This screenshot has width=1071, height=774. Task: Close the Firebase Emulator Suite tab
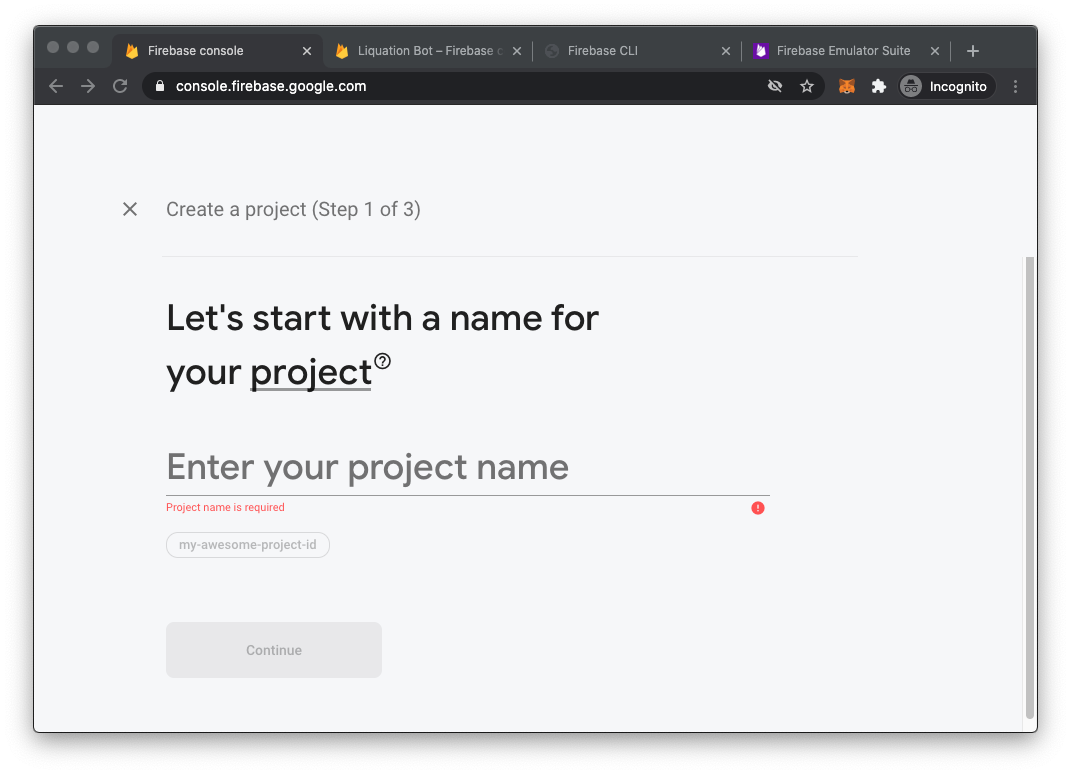point(935,51)
